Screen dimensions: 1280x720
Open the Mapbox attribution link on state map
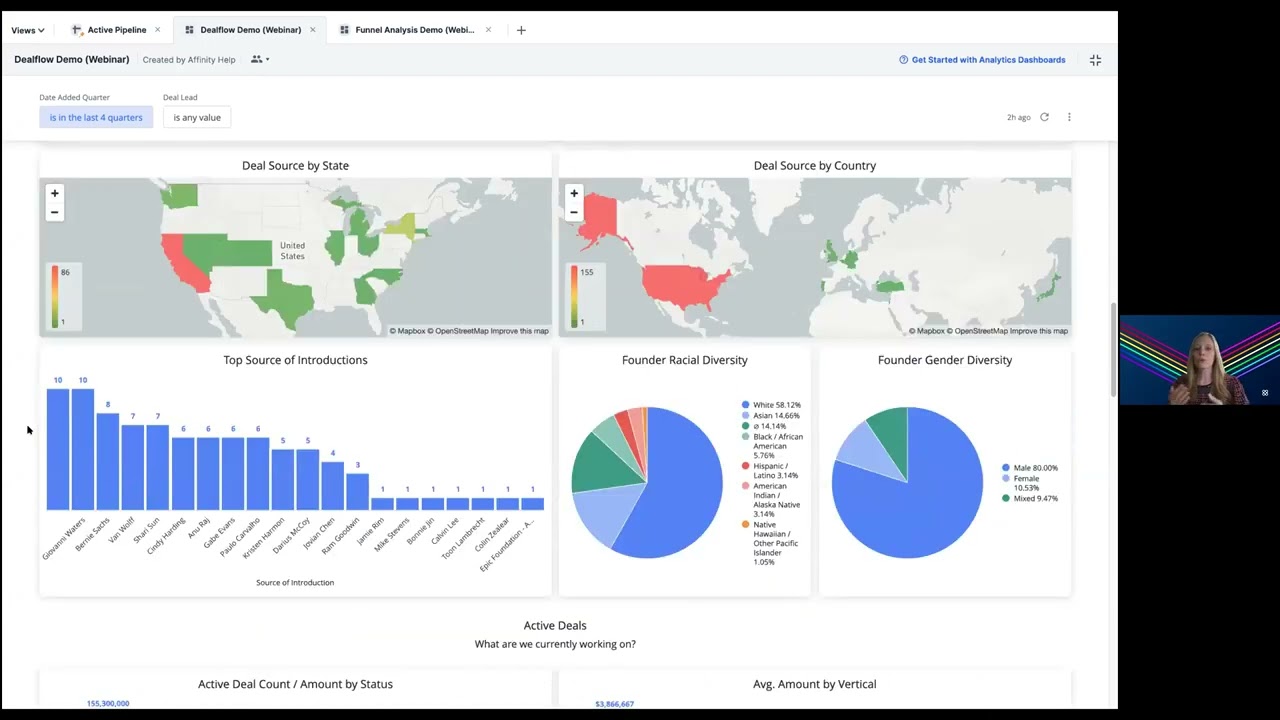[407, 331]
